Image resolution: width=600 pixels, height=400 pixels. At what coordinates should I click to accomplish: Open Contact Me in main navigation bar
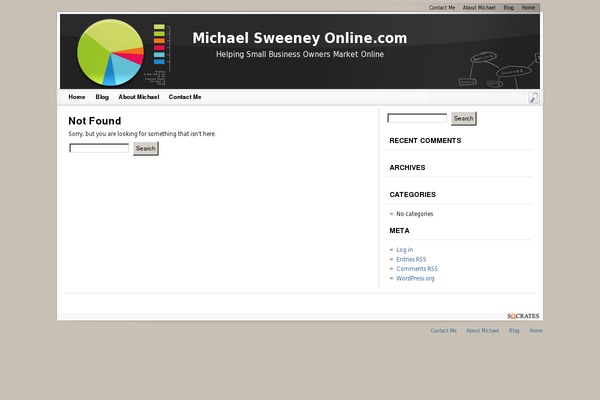185,97
